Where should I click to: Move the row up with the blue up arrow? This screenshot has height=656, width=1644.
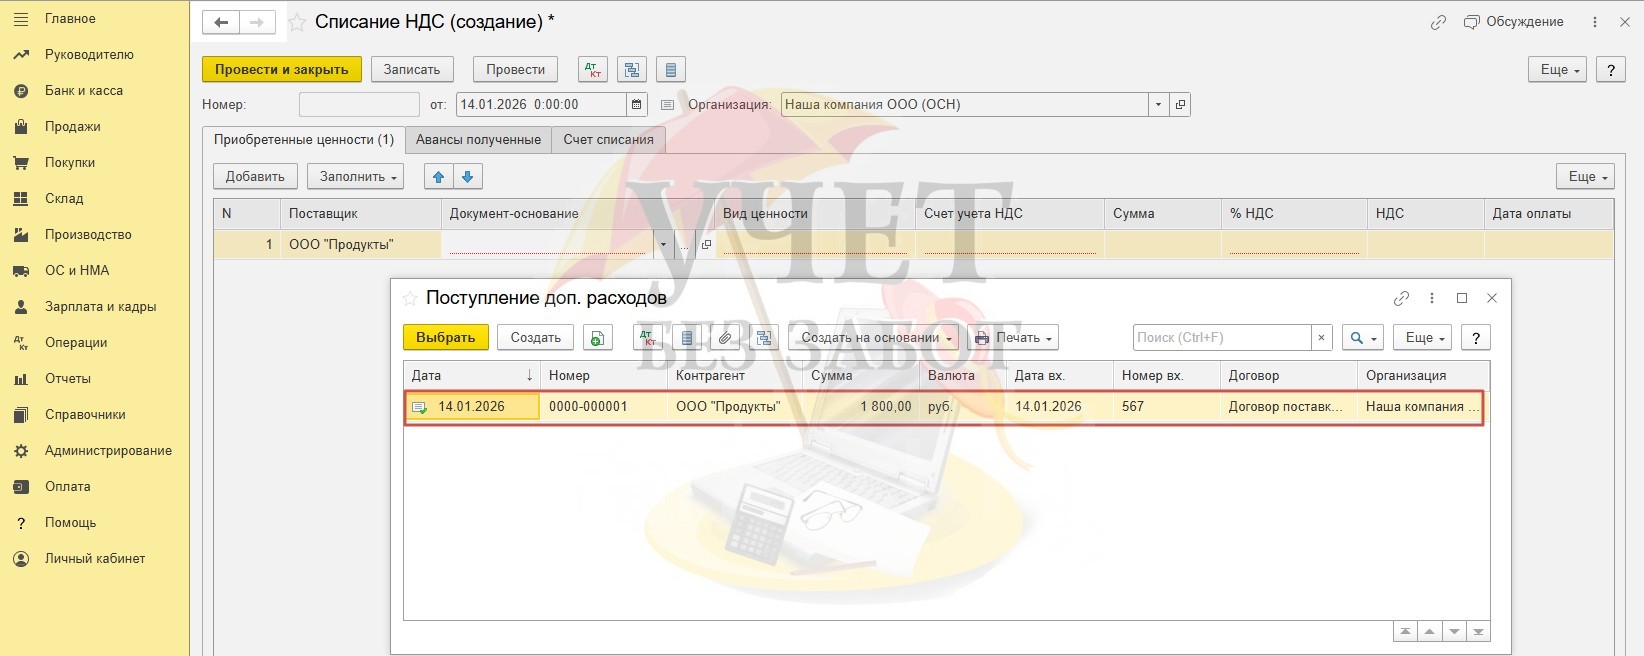pyautogui.click(x=438, y=177)
